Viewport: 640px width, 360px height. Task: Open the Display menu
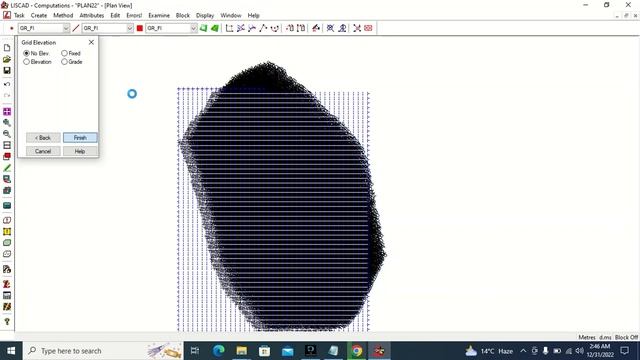tap(205, 15)
